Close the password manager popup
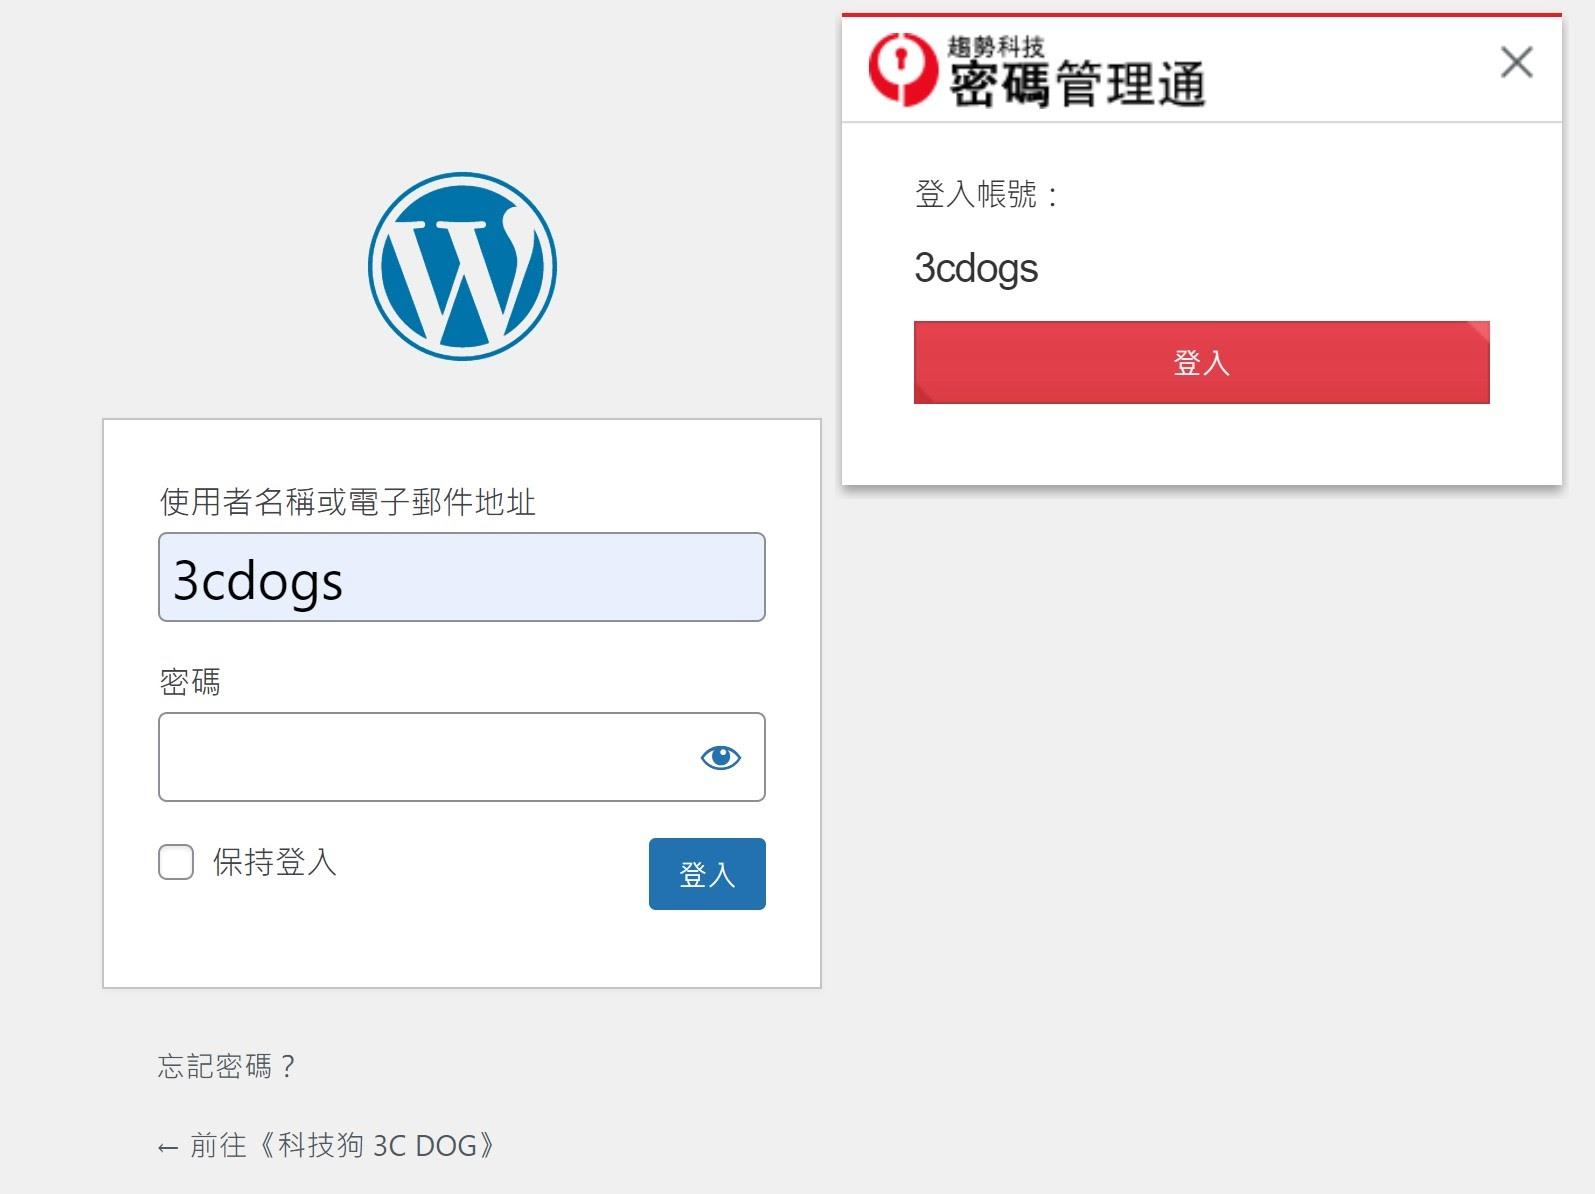This screenshot has height=1194, width=1595. (1516, 62)
